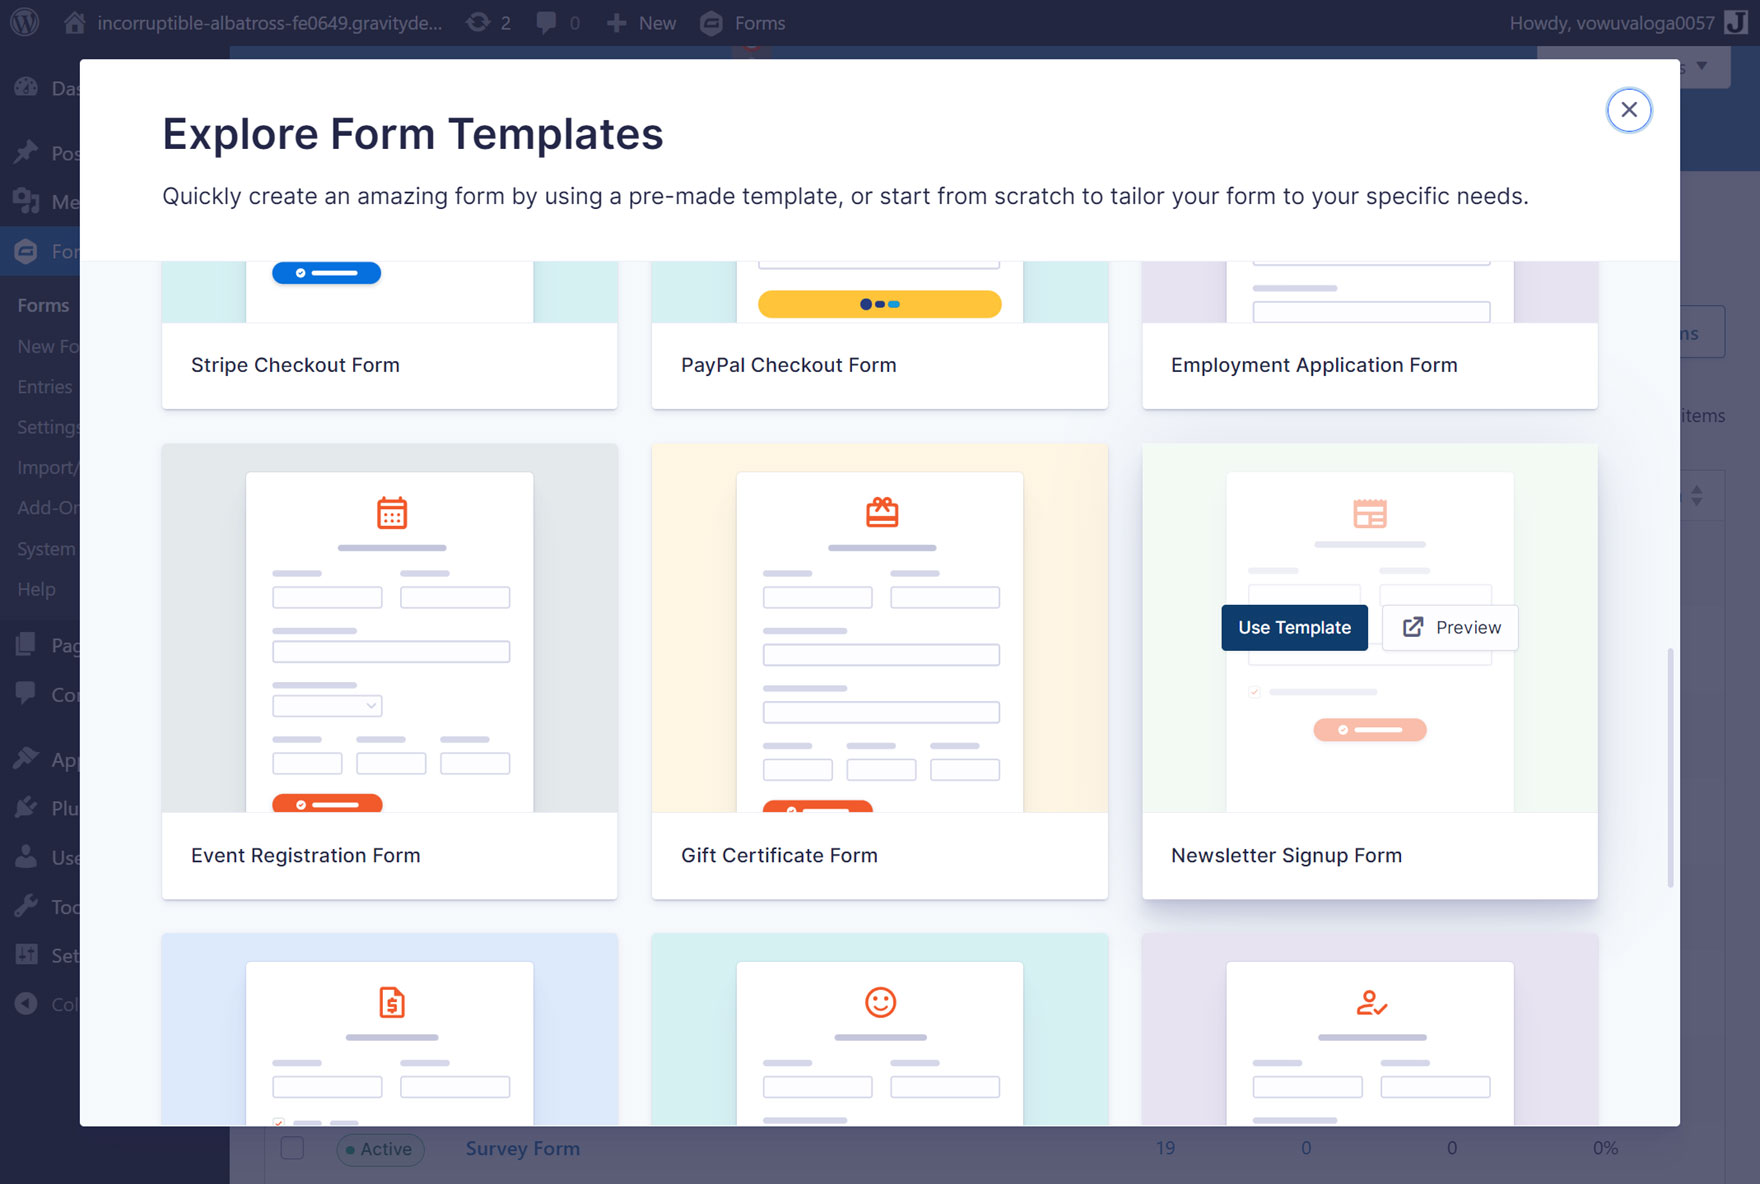The image size is (1760, 1184).
Task: Click the Media icon in sidebar
Action: [x=26, y=201]
